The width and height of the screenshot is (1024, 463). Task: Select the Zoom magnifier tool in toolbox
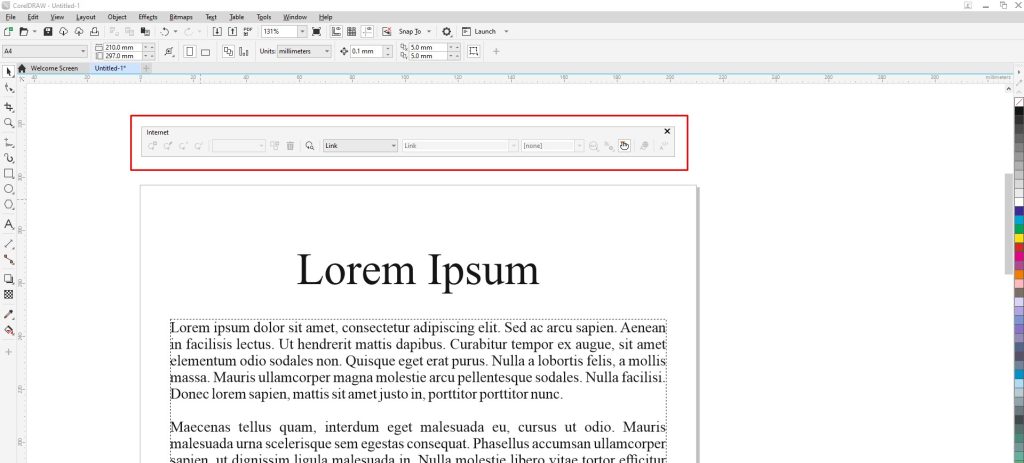tap(8, 123)
